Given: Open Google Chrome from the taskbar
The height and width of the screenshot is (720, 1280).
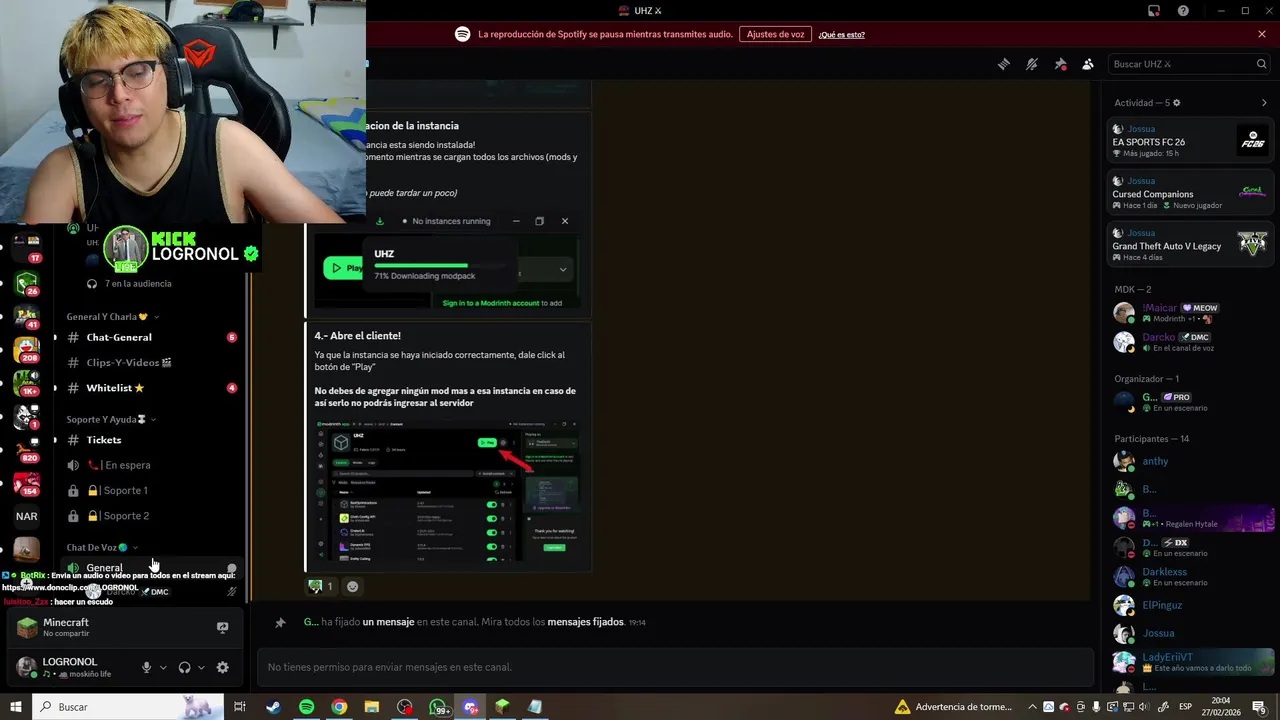Looking at the screenshot, I should (339, 707).
